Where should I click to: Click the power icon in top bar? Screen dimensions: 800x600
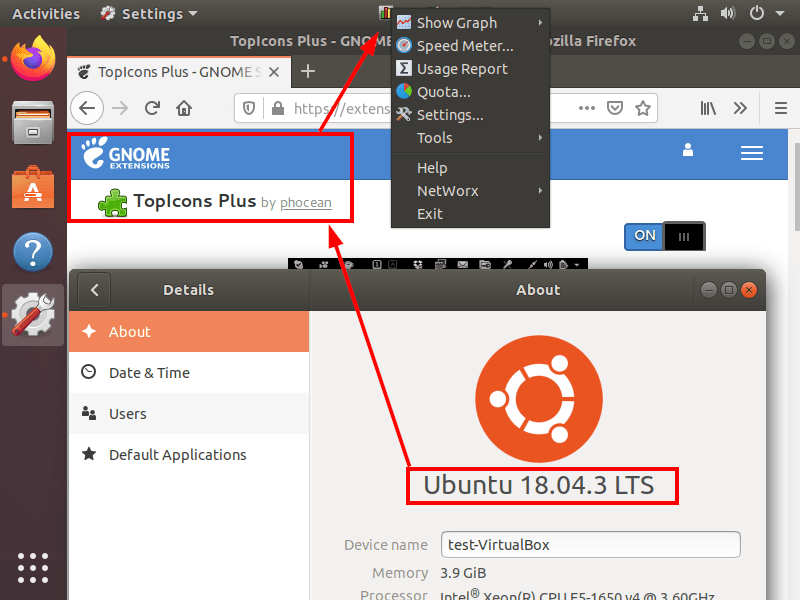tap(757, 13)
